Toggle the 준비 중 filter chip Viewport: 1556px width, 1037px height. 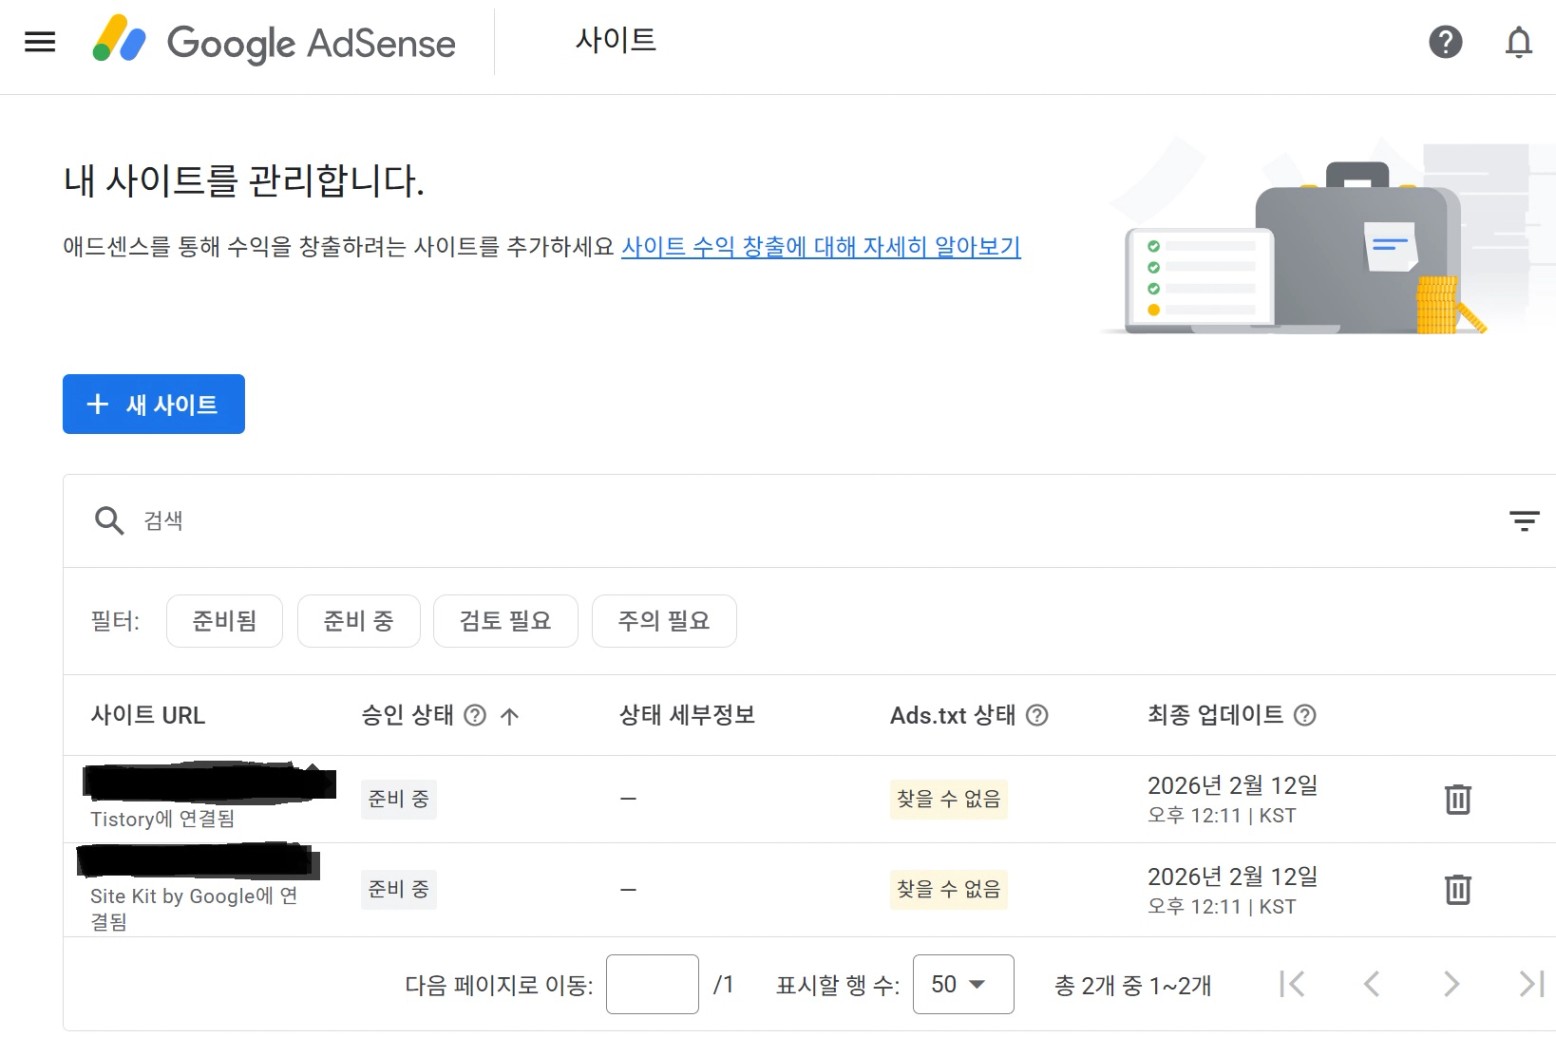tap(358, 621)
